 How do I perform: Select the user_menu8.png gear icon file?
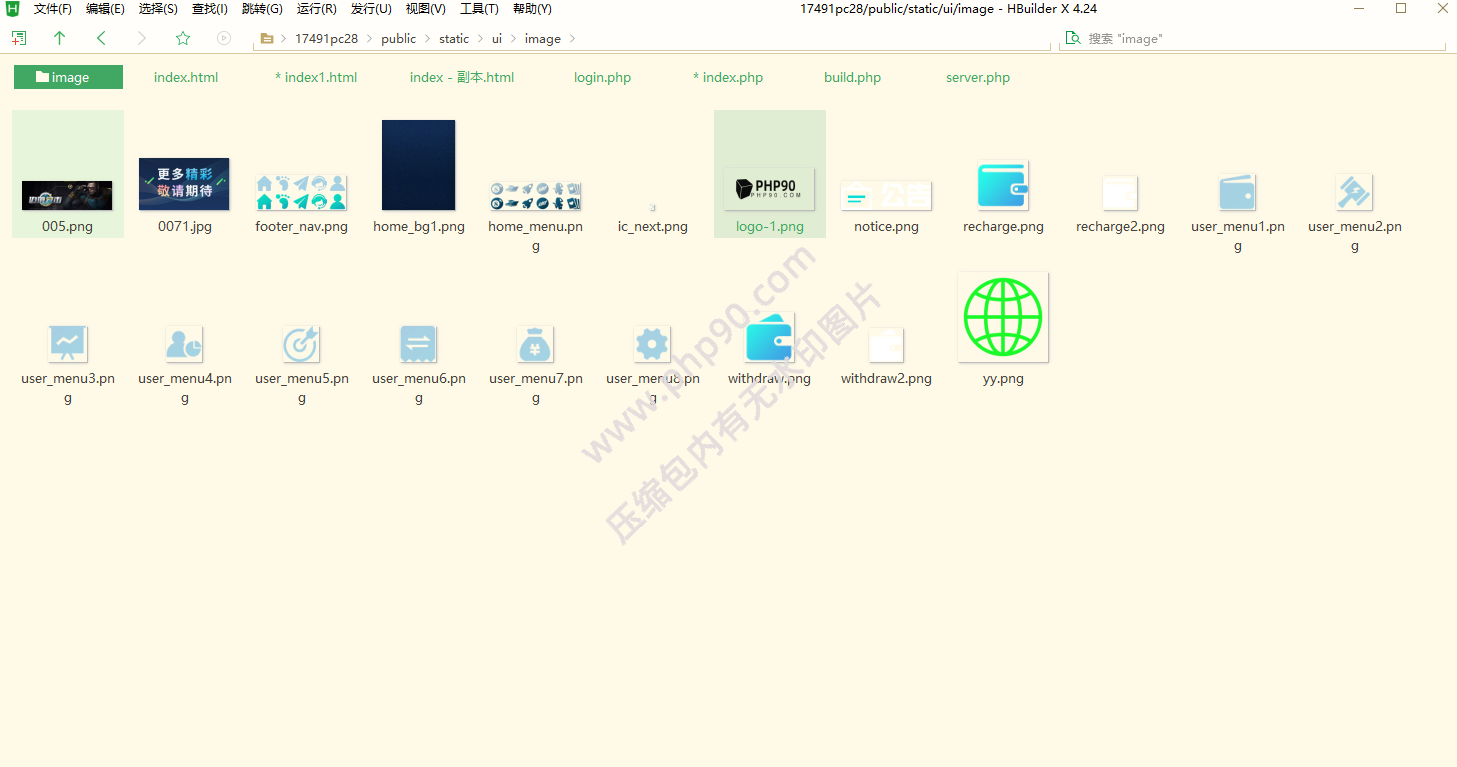click(x=652, y=345)
